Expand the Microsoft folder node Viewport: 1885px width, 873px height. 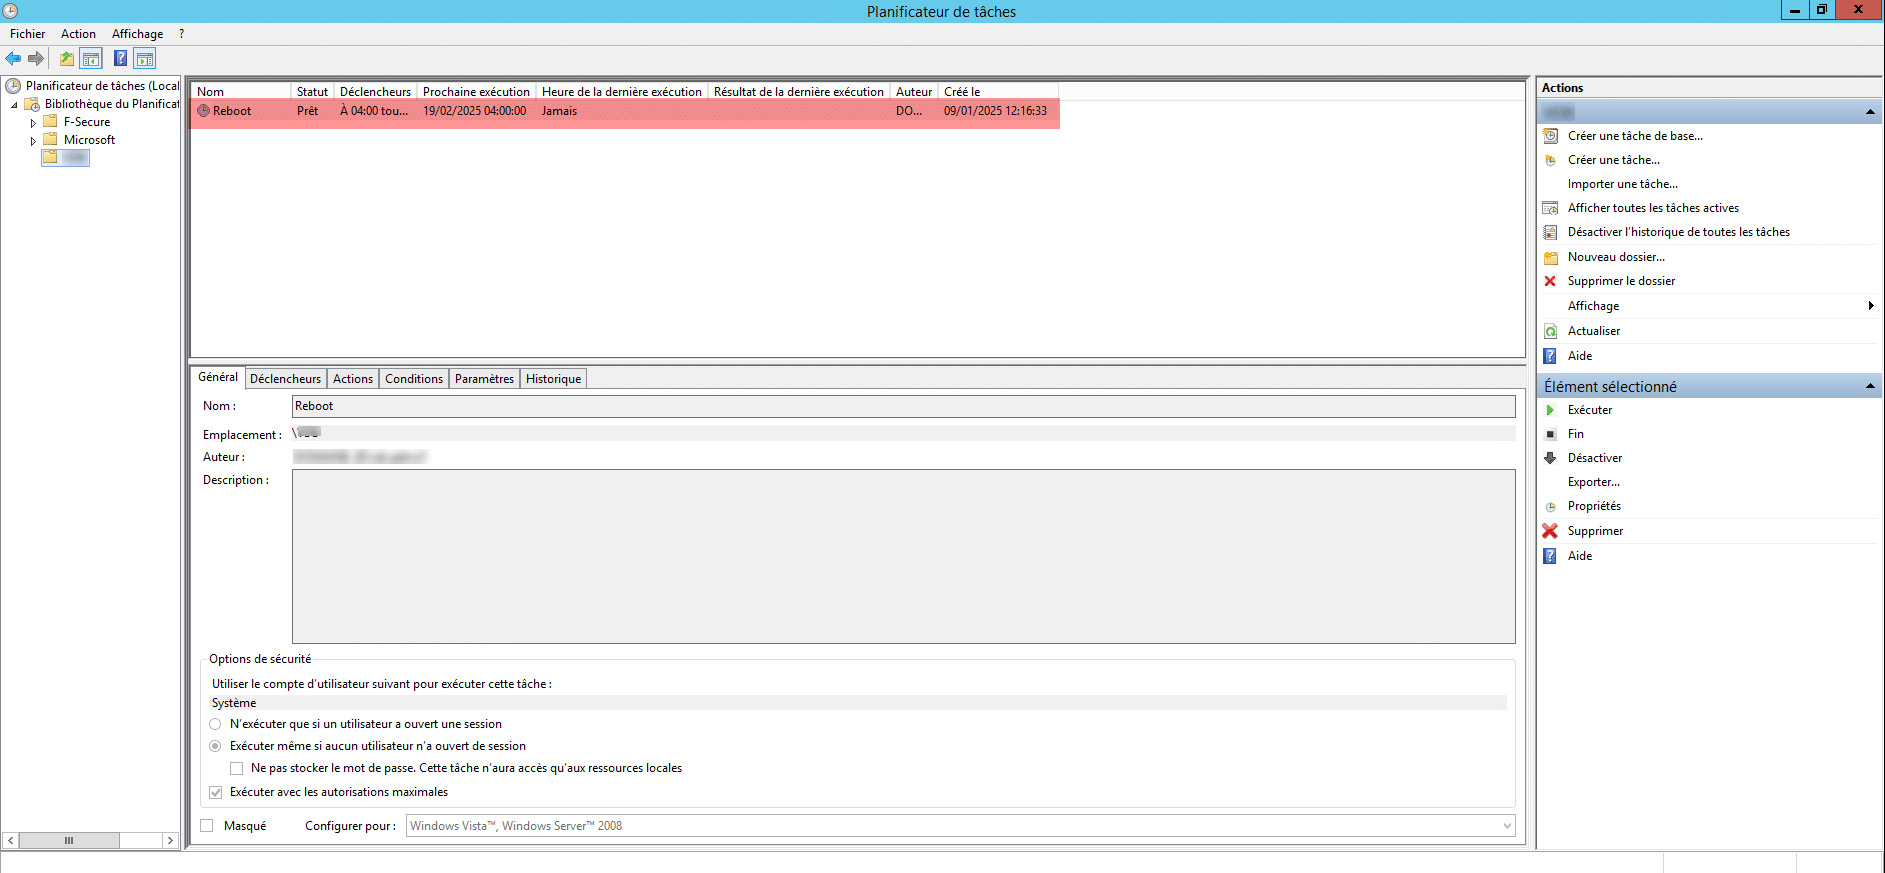point(33,141)
